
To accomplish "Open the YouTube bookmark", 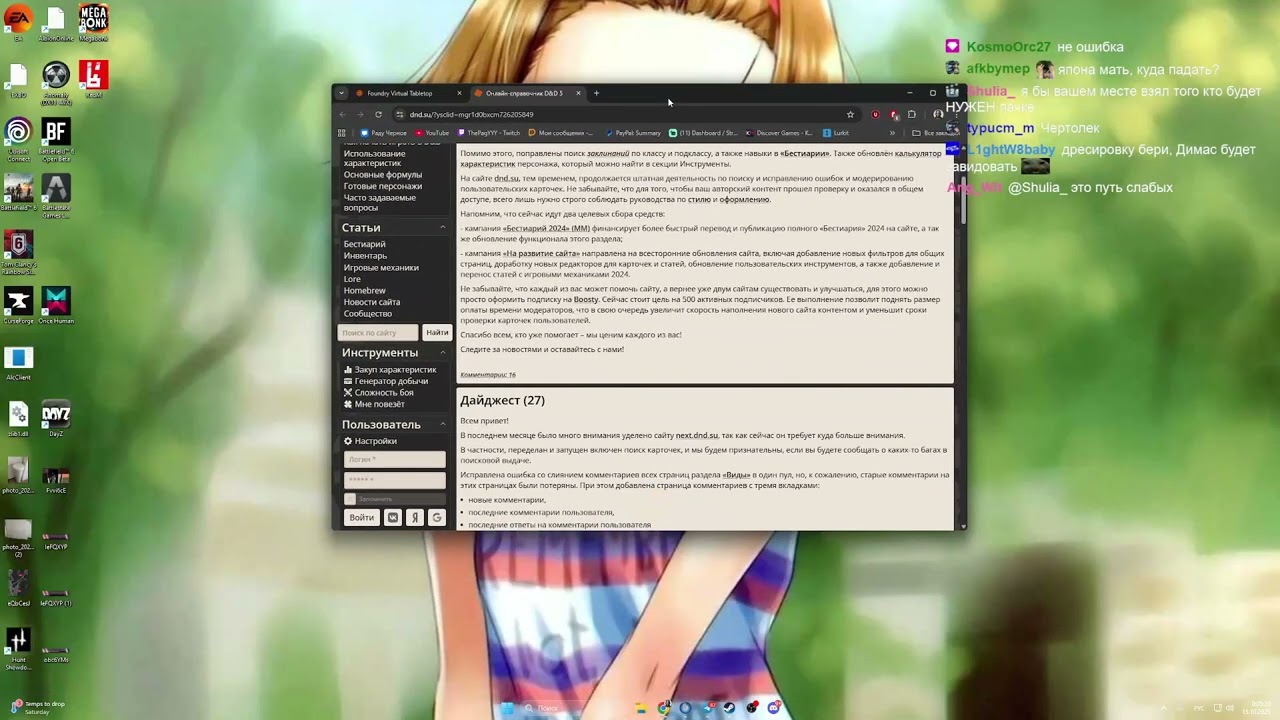I will coord(433,133).
